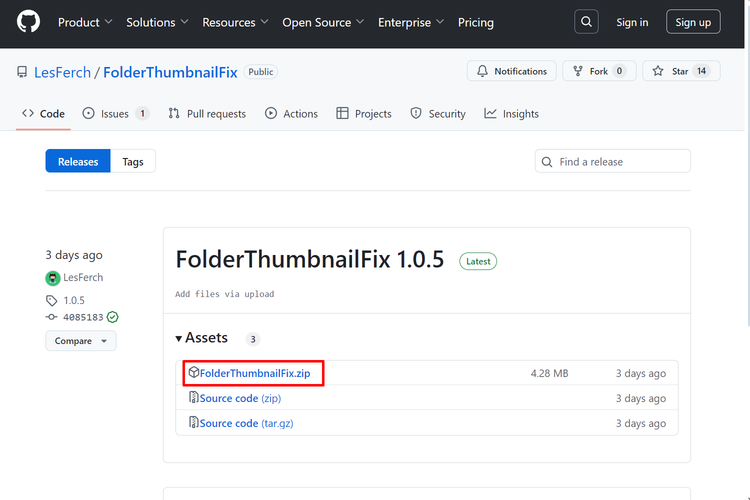Click the package icon beside FolderThumbnailFix.zip
750x500 pixels.
[193, 372]
